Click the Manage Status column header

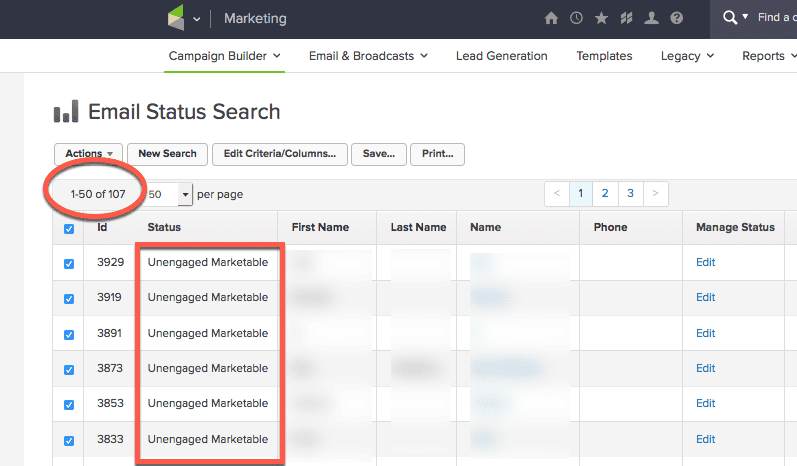click(x=735, y=227)
